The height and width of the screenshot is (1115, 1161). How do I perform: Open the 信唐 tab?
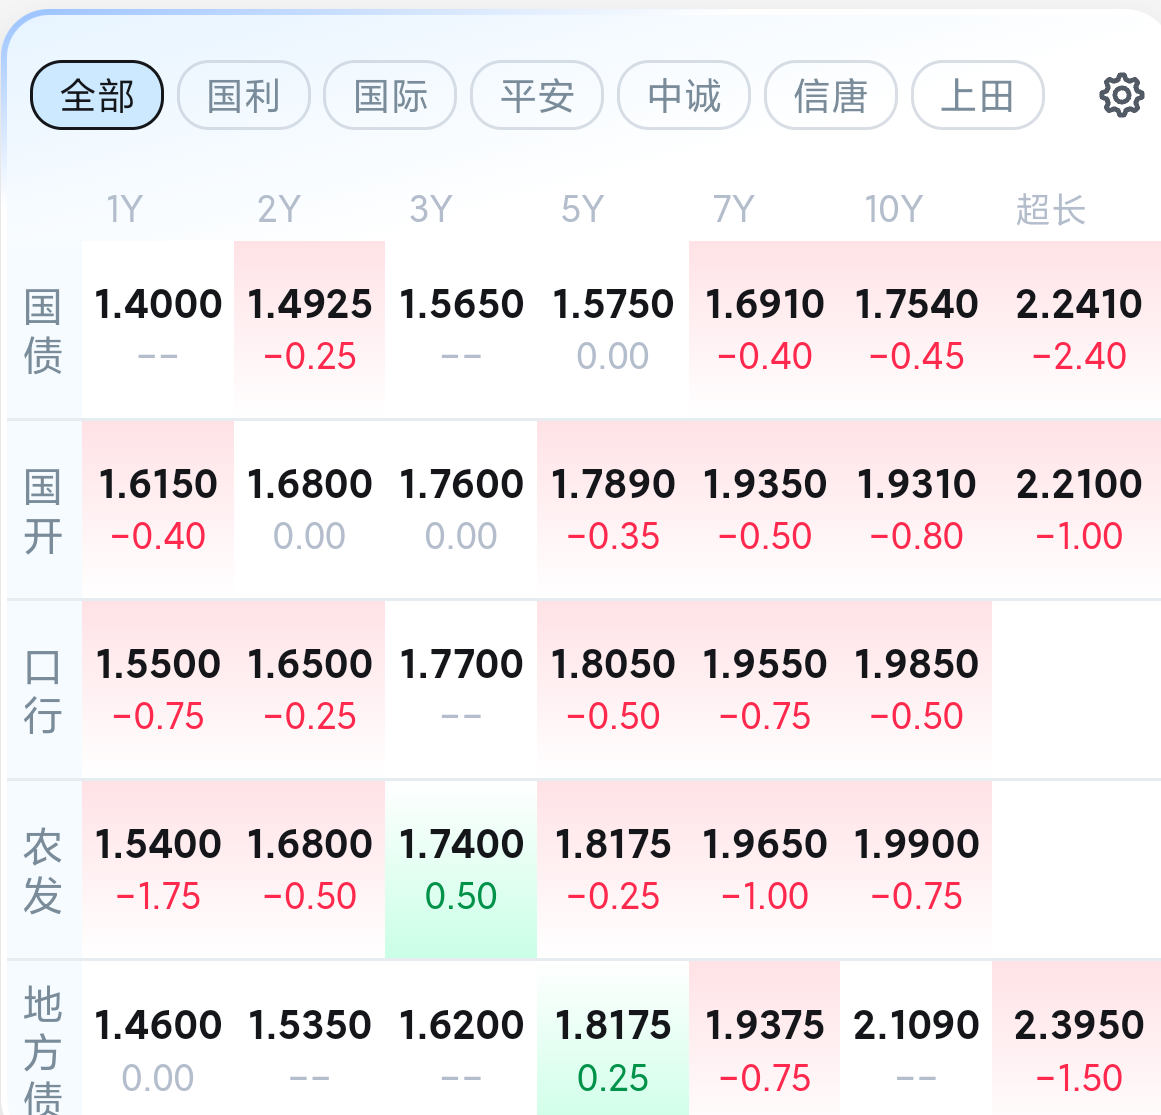831,96
